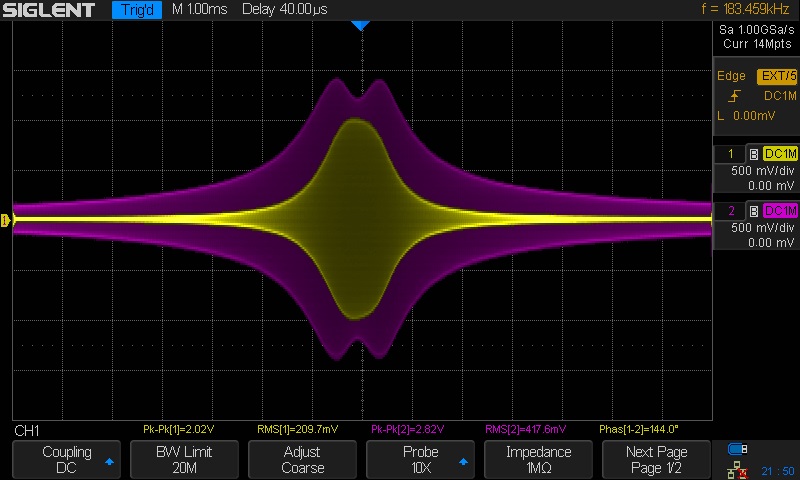800x480 pixels.
Task: Toggle the BW Limit 20M setting
Action: coord(184,459)
